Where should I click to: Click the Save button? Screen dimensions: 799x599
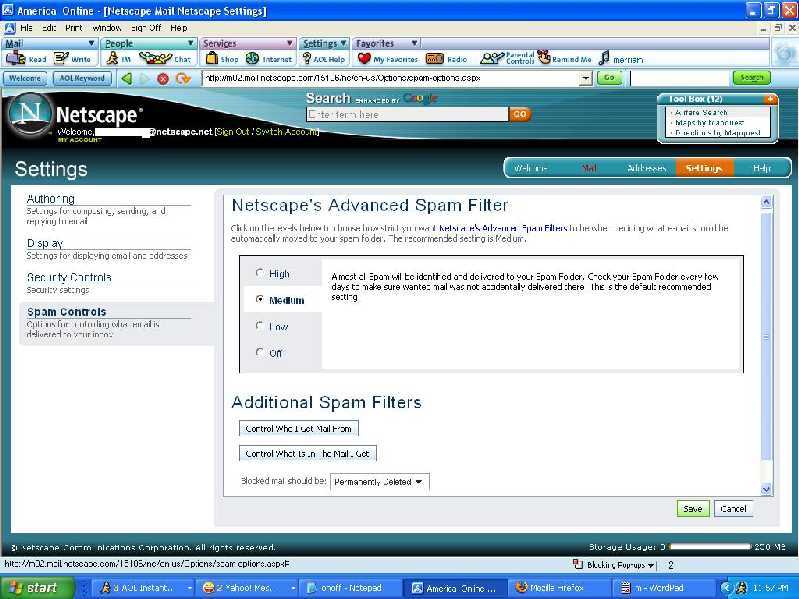point(693,509)
